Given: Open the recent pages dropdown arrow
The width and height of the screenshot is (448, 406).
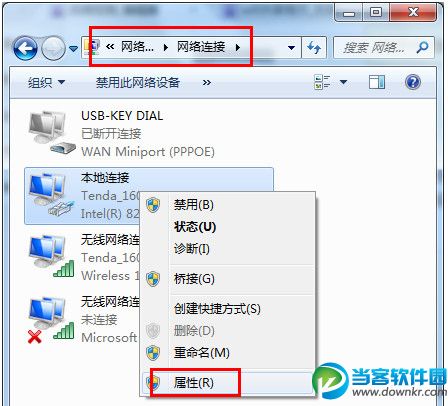Looking at the screenshot, I should pos(73,49).
